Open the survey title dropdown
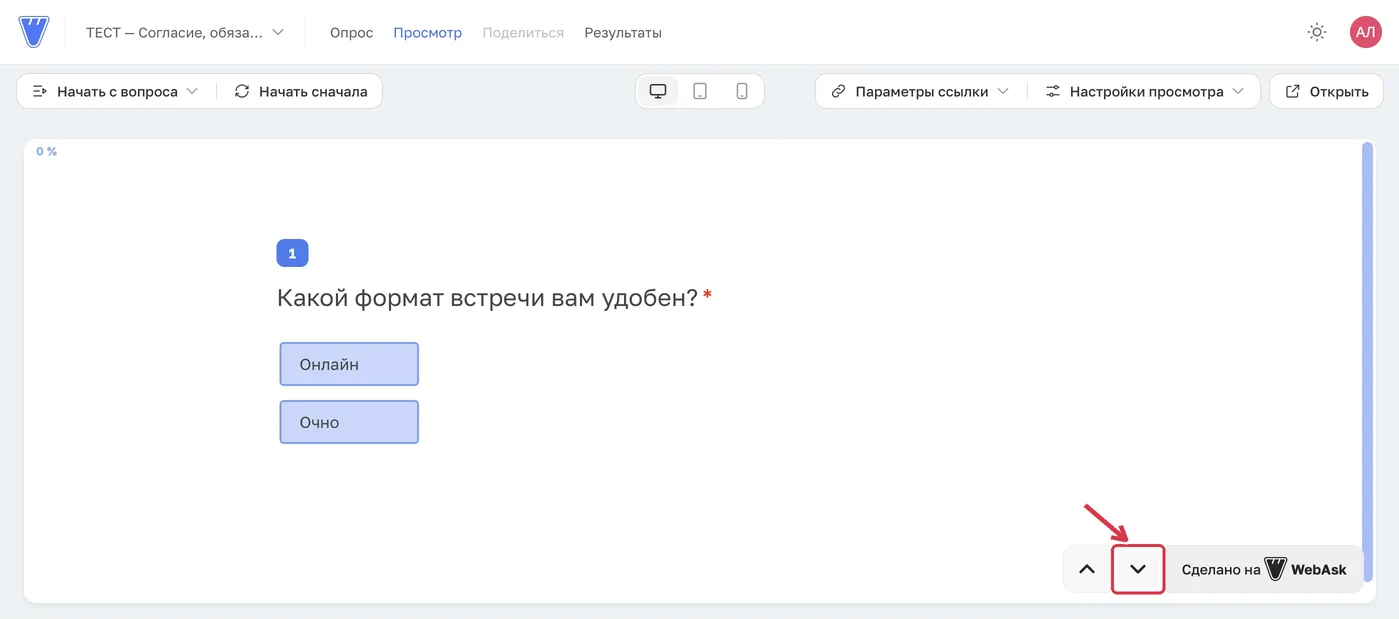1399x619 pixels. point(185,32)
